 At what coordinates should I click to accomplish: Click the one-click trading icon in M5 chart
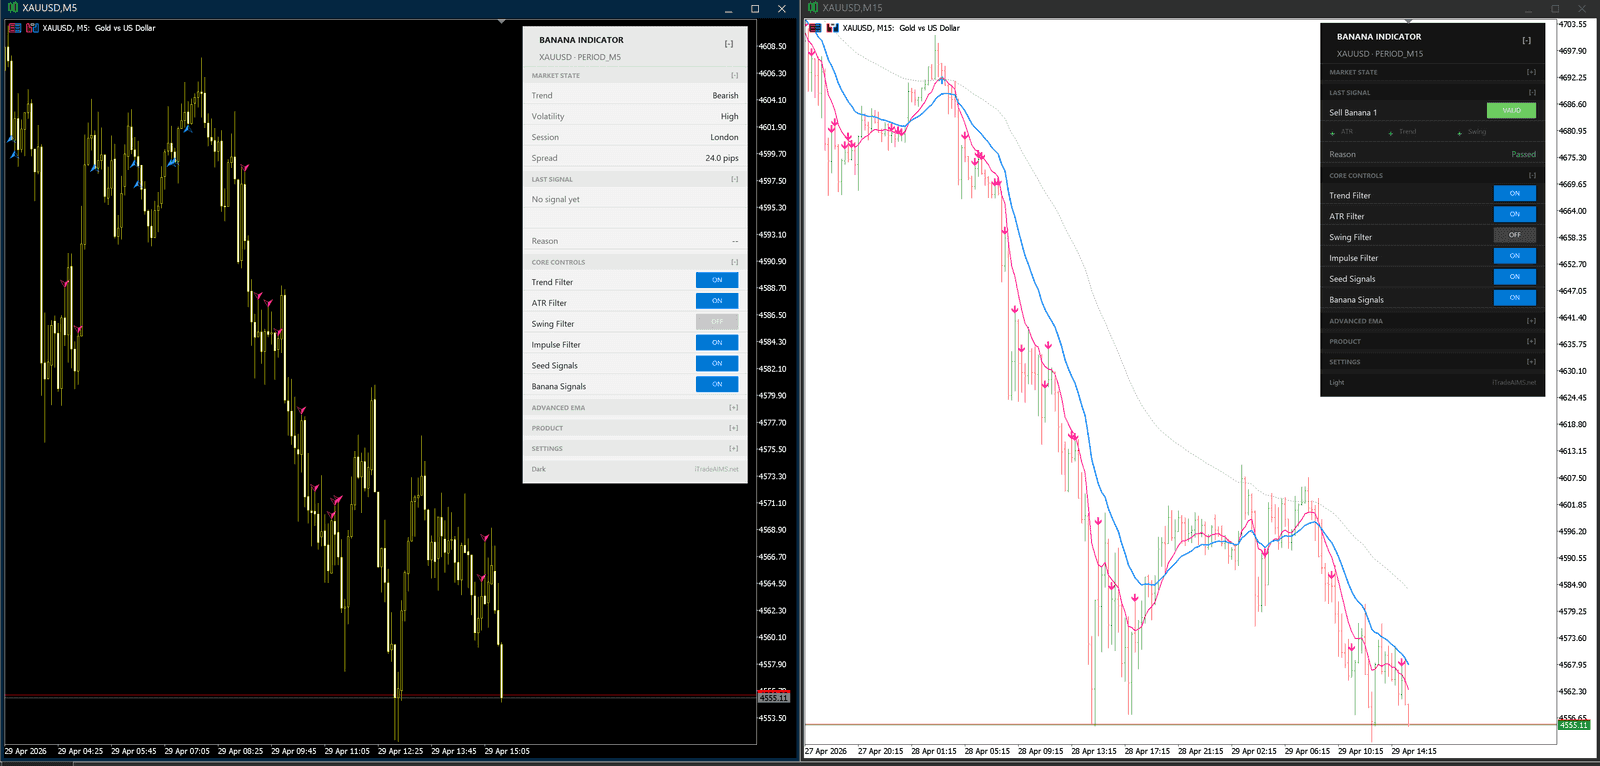pyautogui.click(x=32, y=28)
